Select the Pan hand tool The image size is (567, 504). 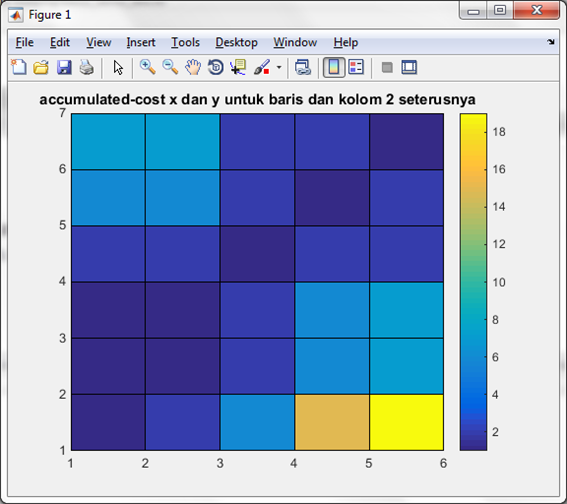(193, 67)
